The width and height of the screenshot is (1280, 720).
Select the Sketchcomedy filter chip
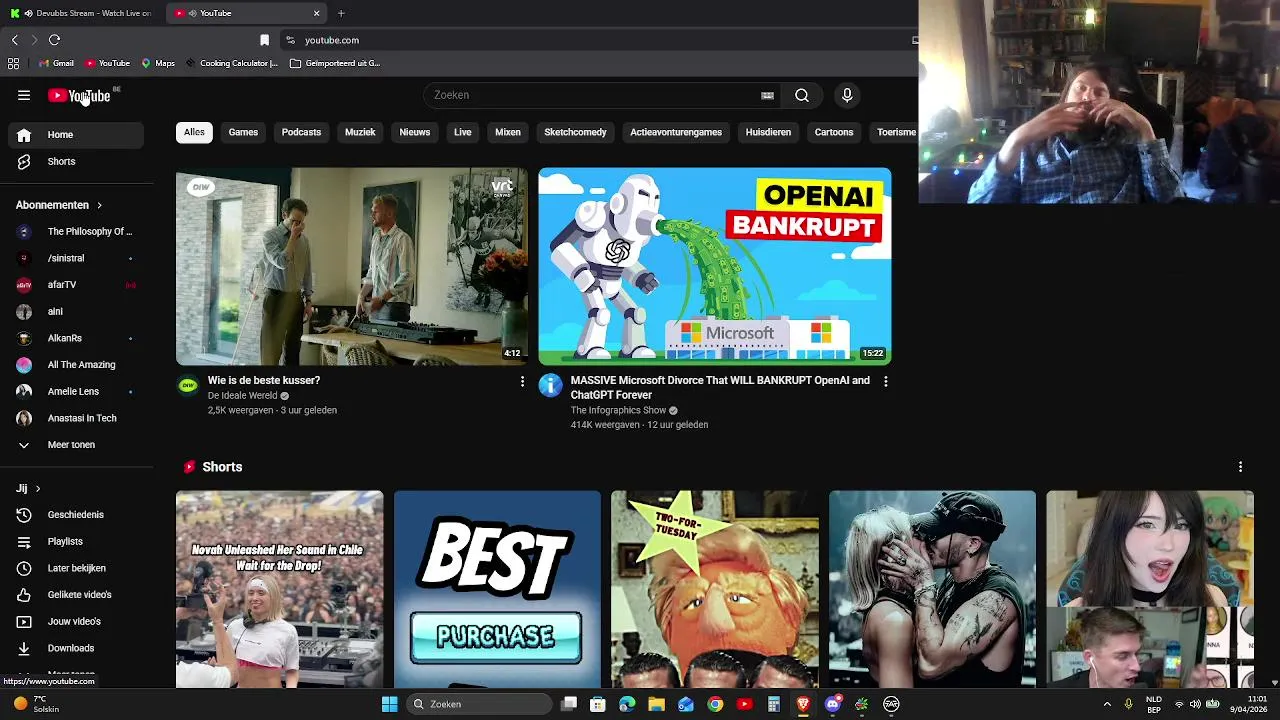575,132
